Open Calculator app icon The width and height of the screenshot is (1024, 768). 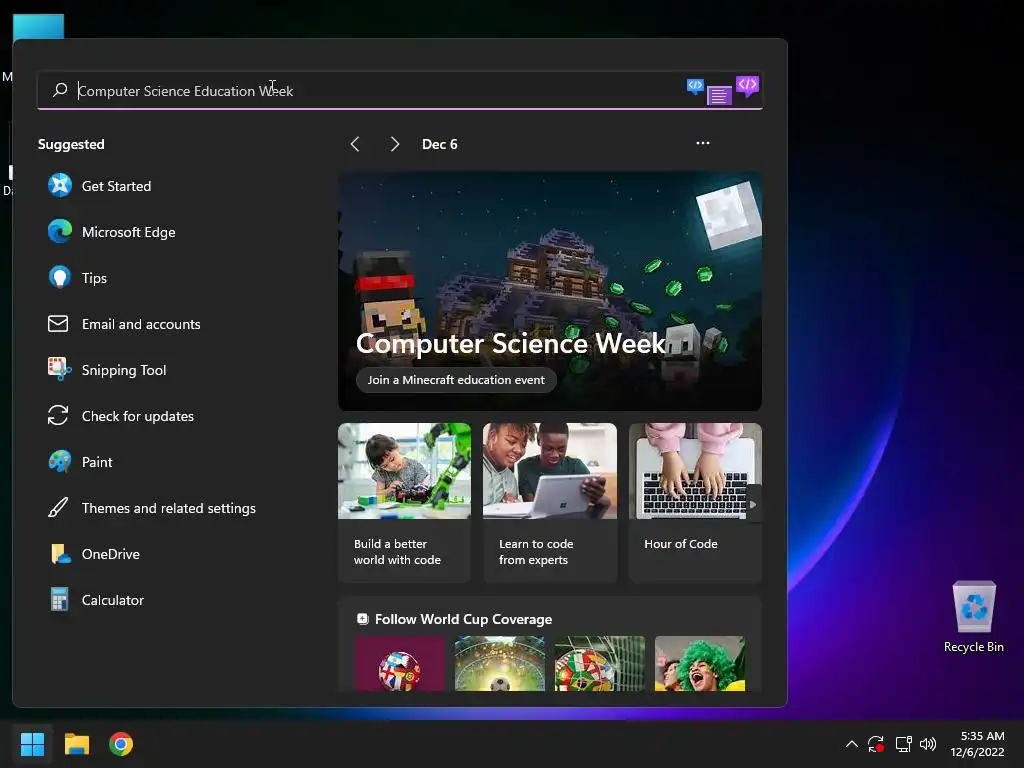59,600
